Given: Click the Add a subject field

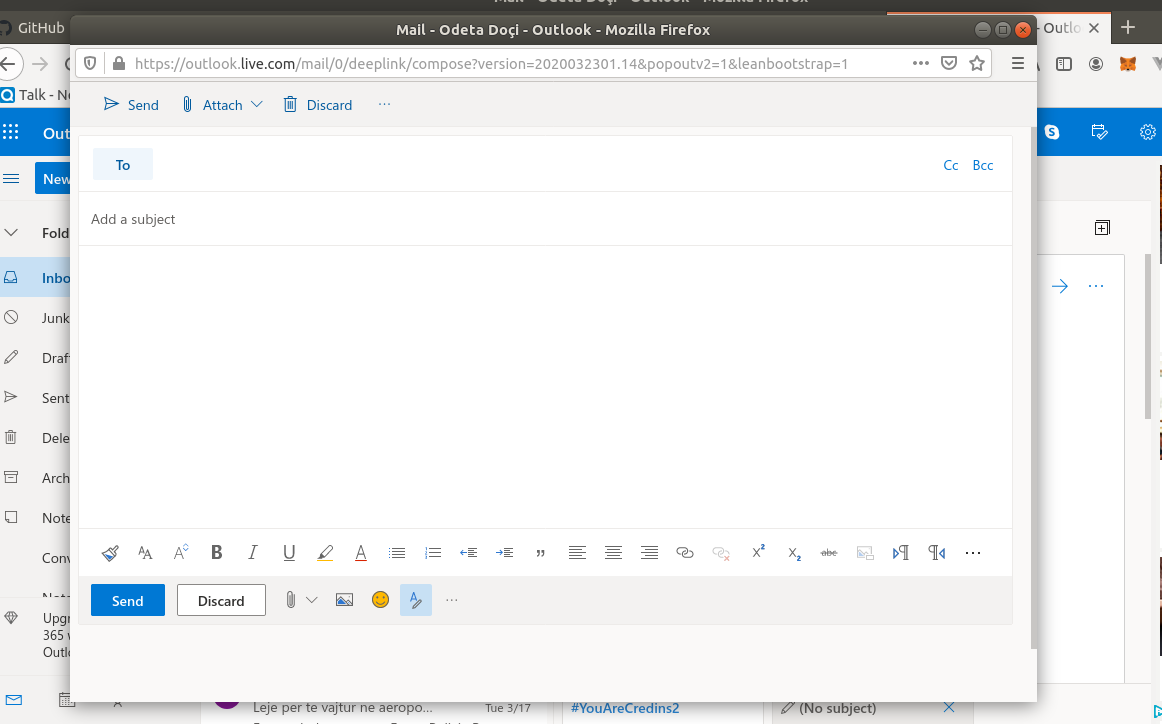Looking at the screenshot, I should coord(545,219).
